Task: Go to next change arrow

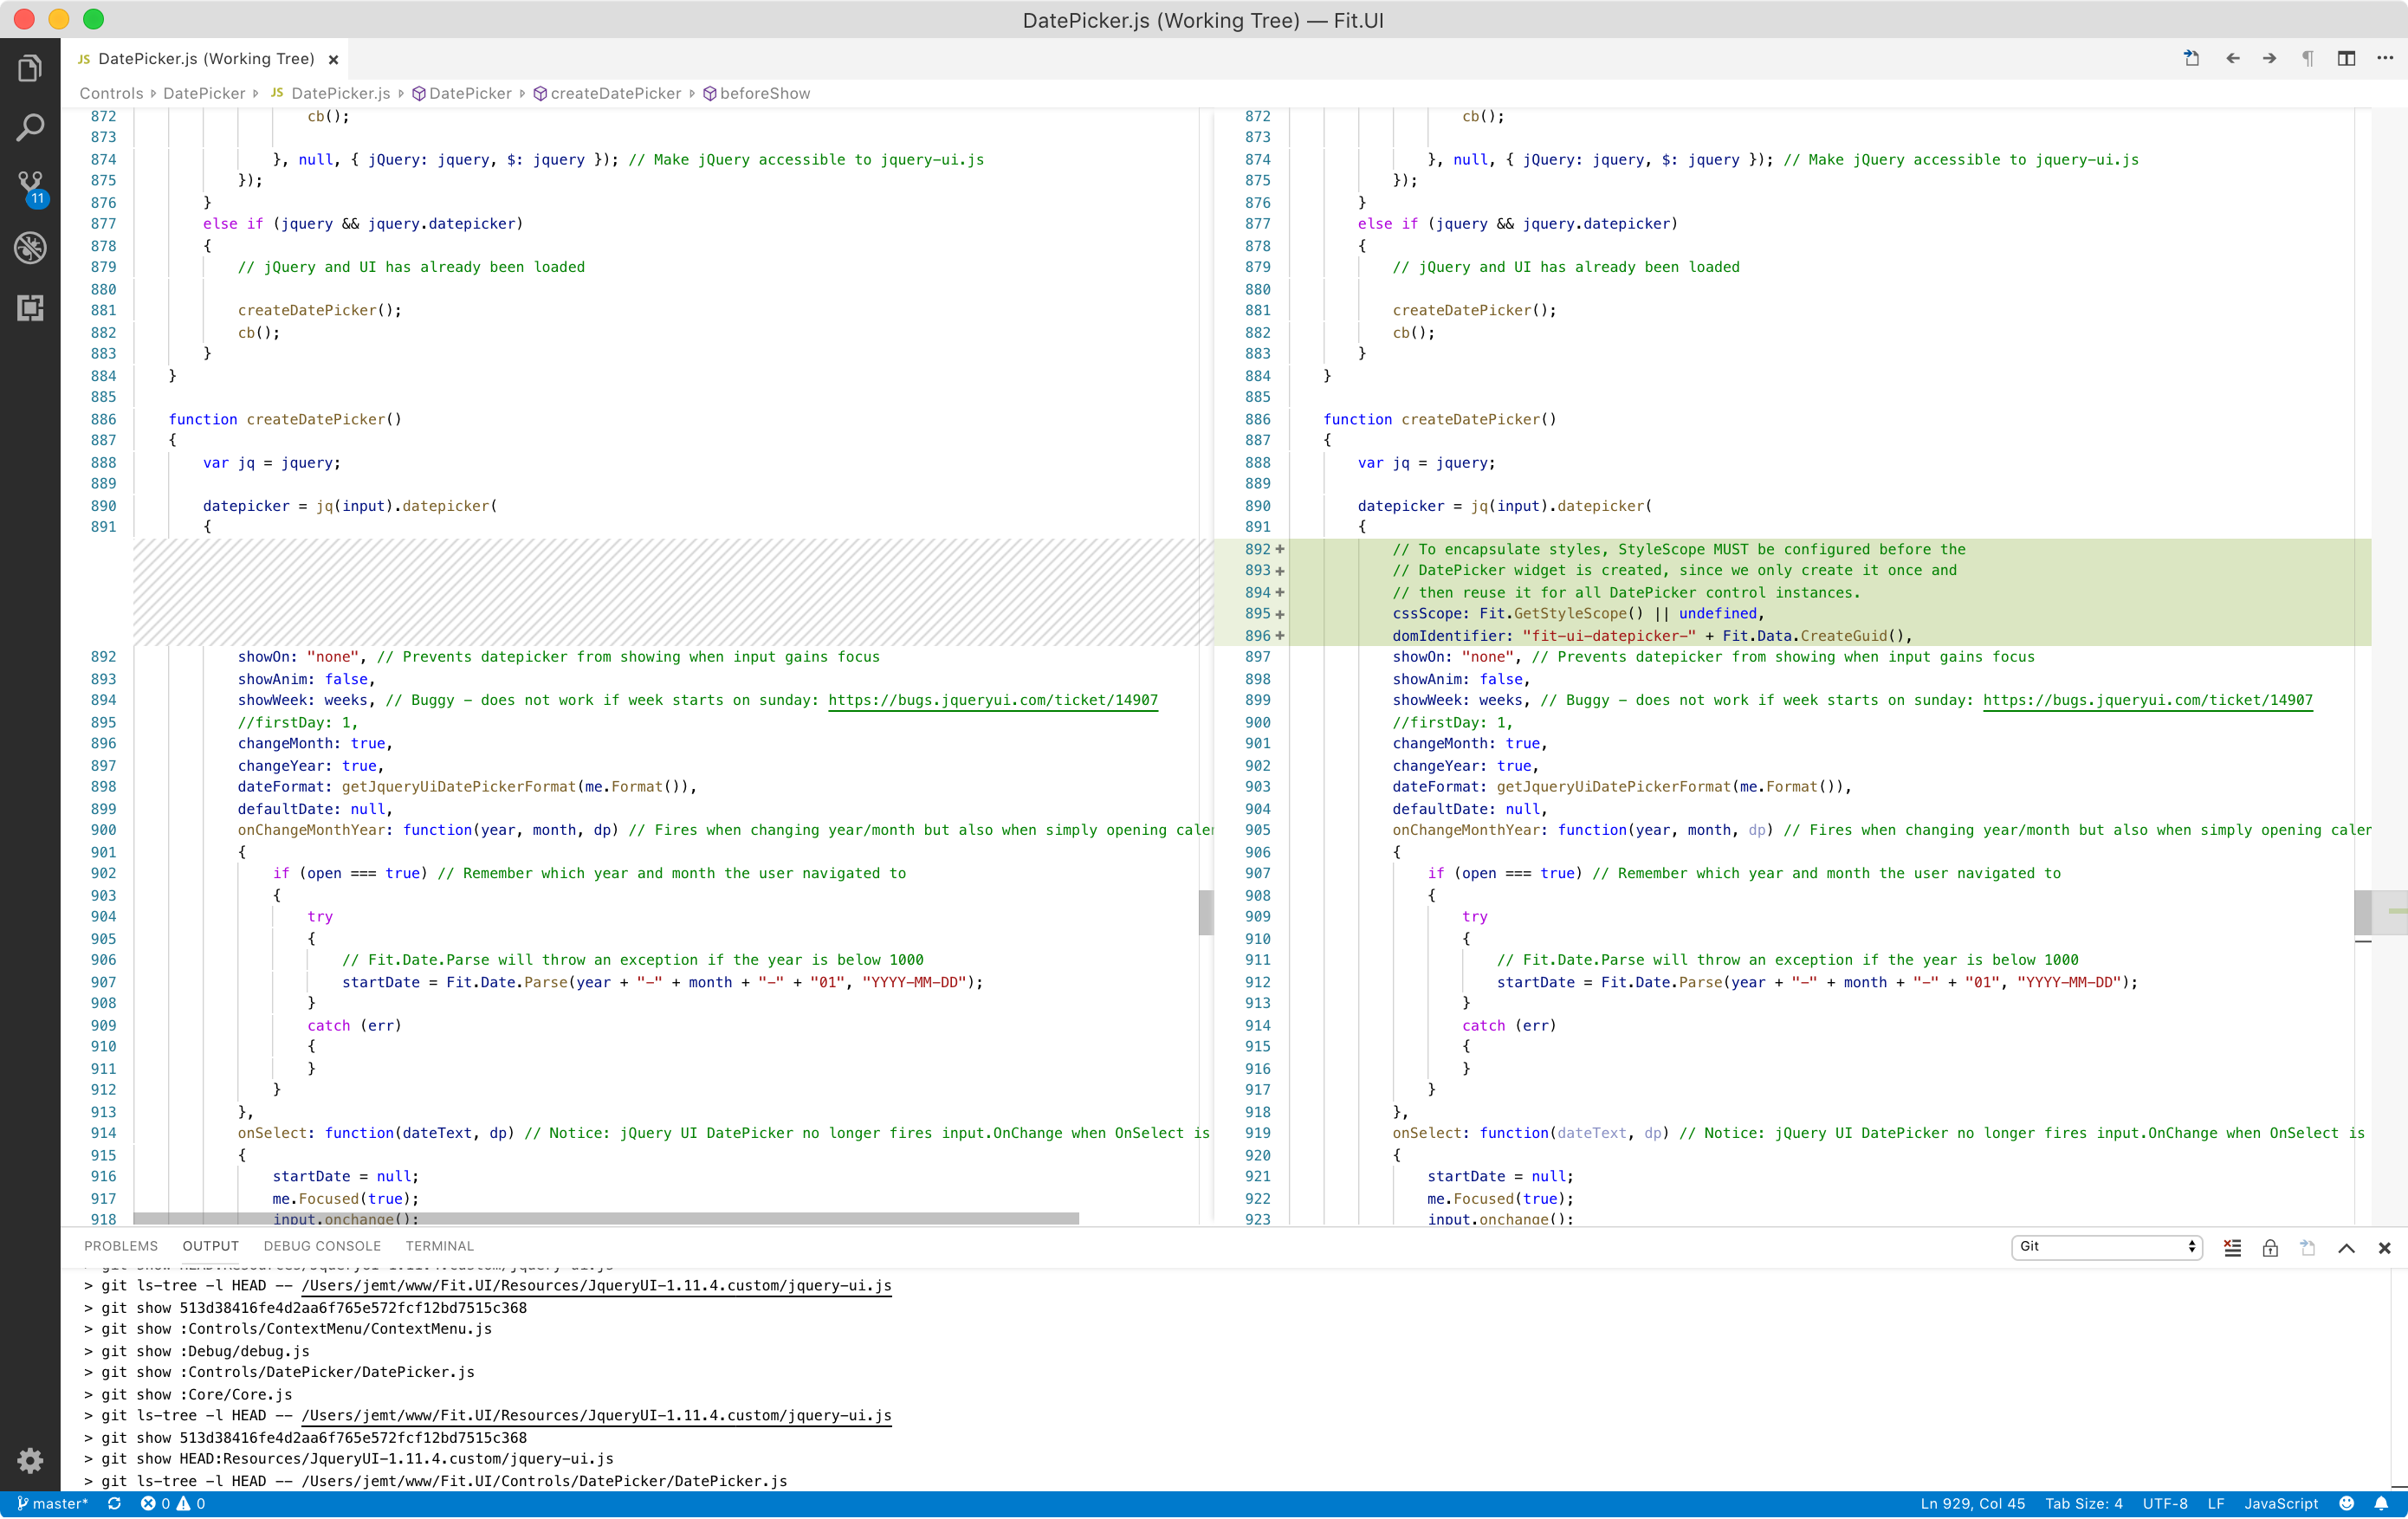Action: point(2269,59)
